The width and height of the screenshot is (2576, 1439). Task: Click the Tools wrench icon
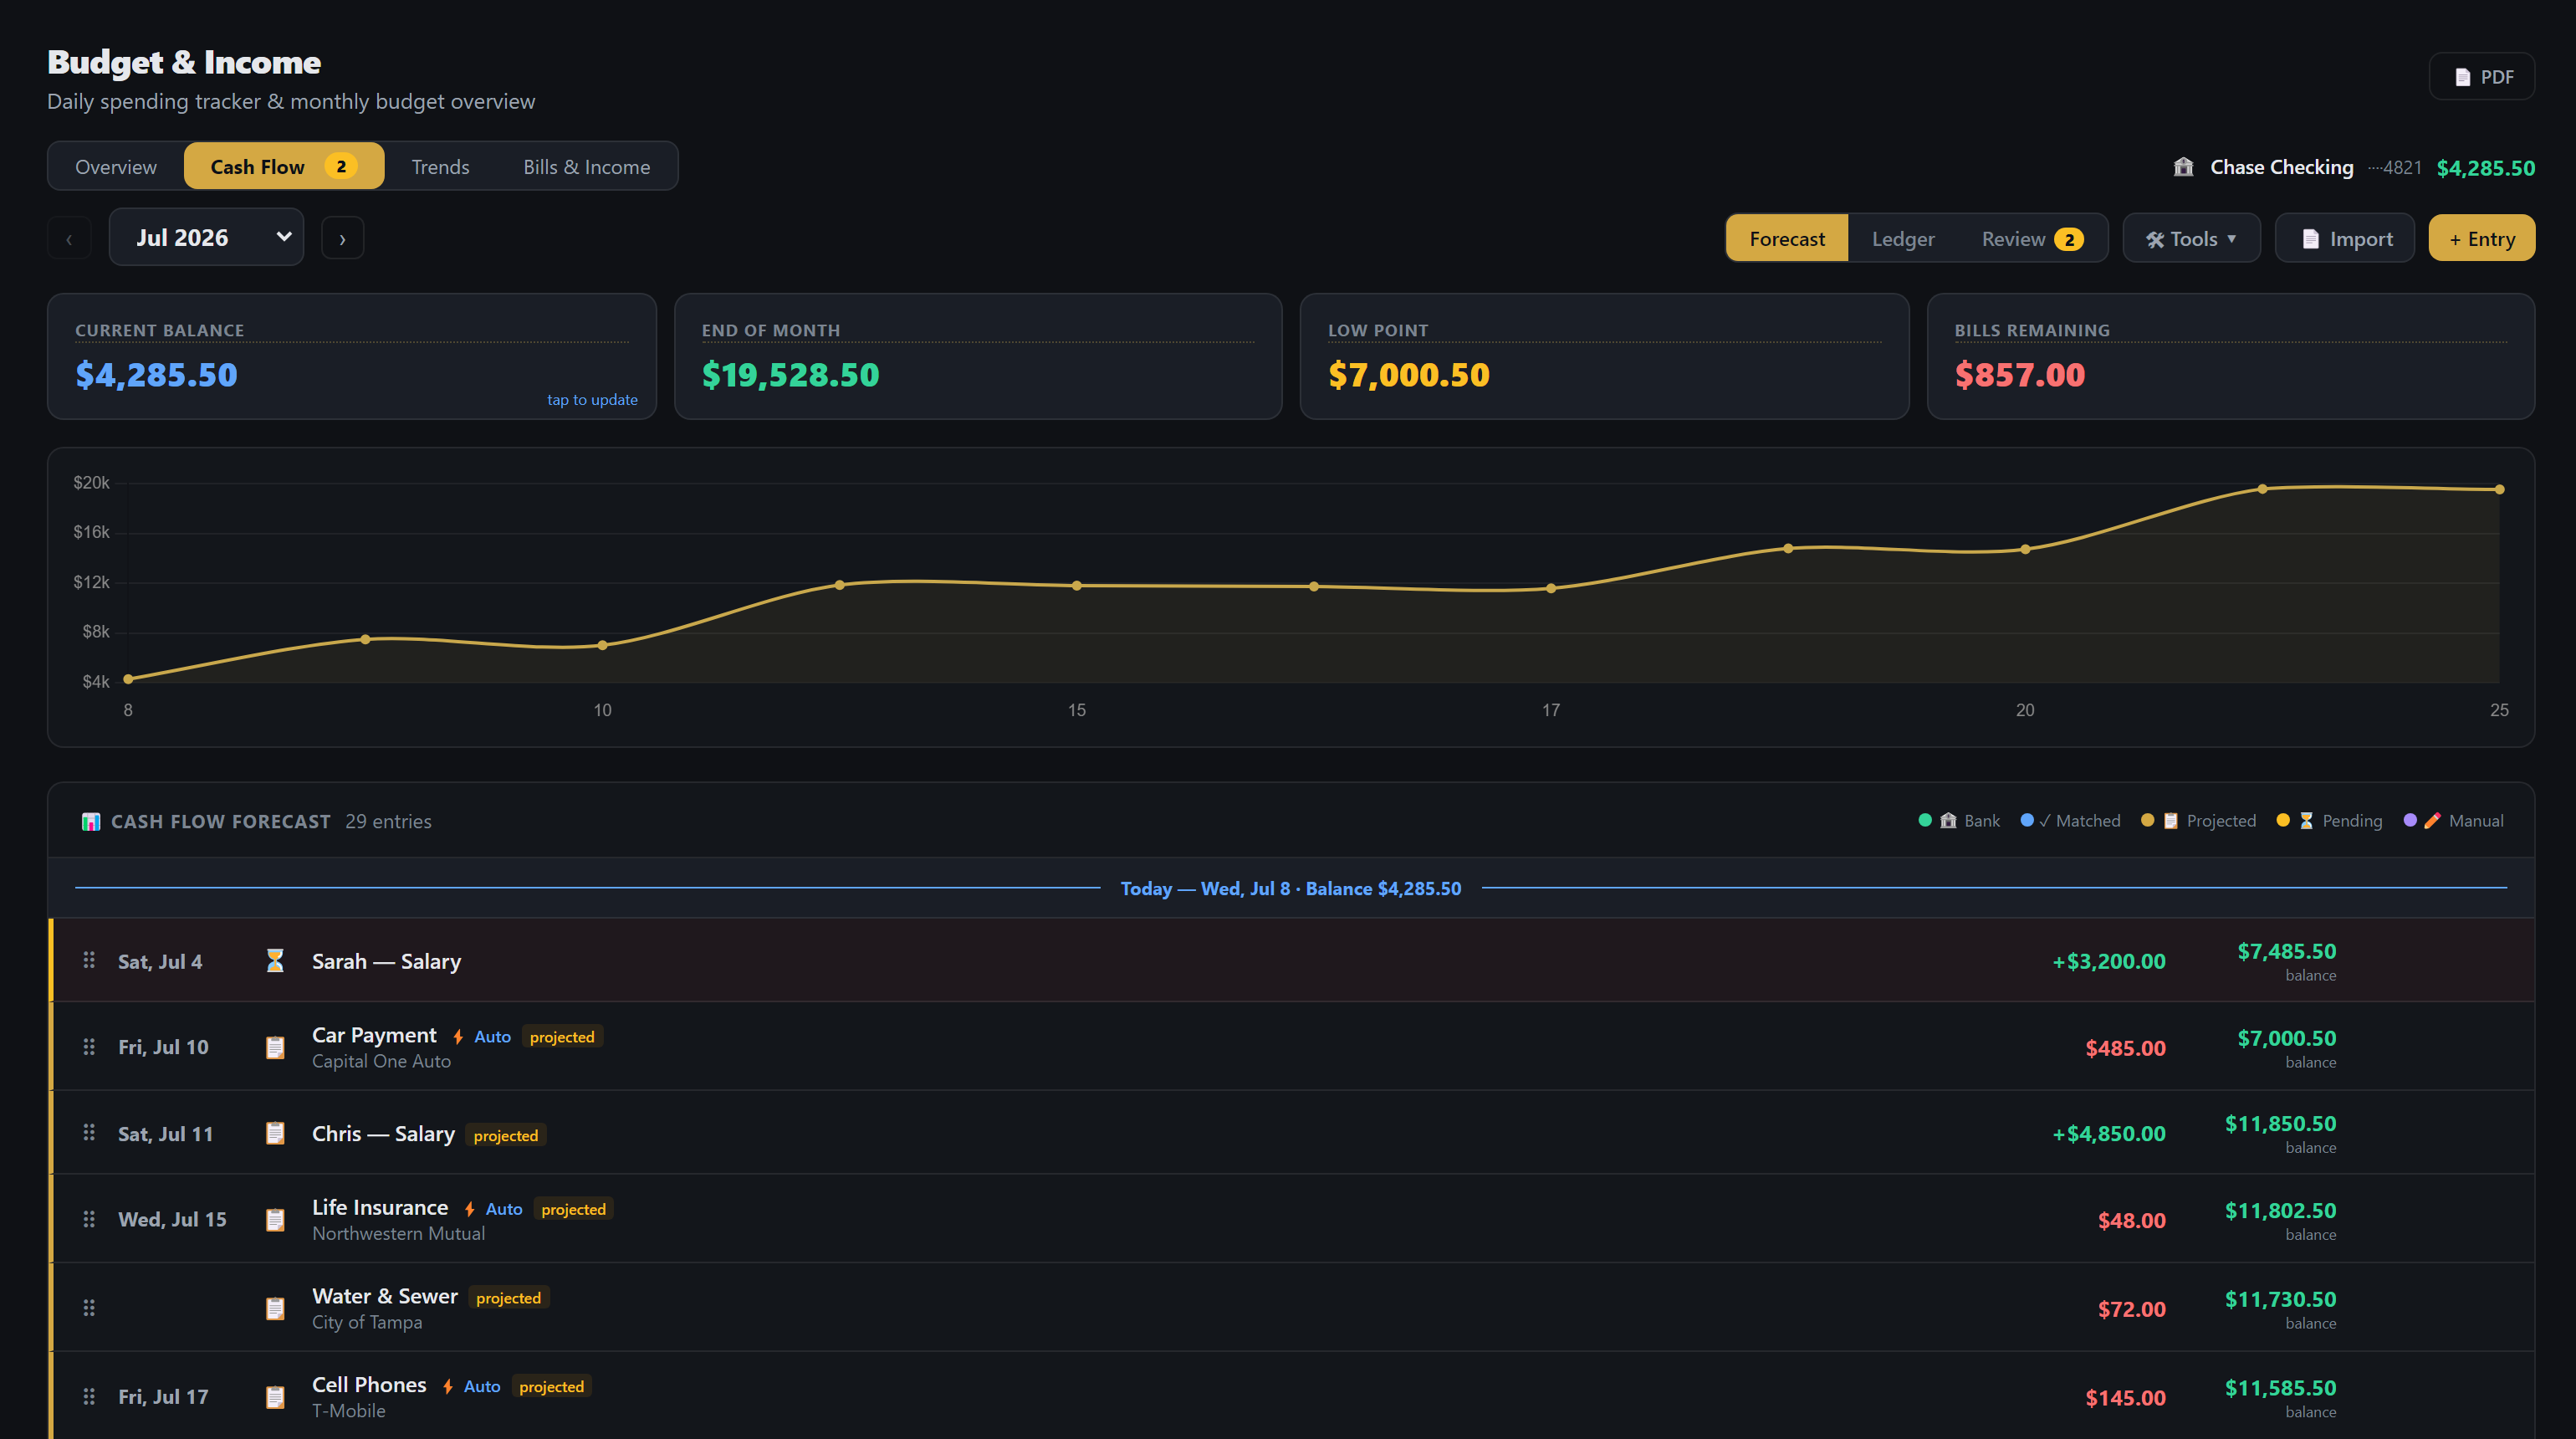tap(2155, 240)
